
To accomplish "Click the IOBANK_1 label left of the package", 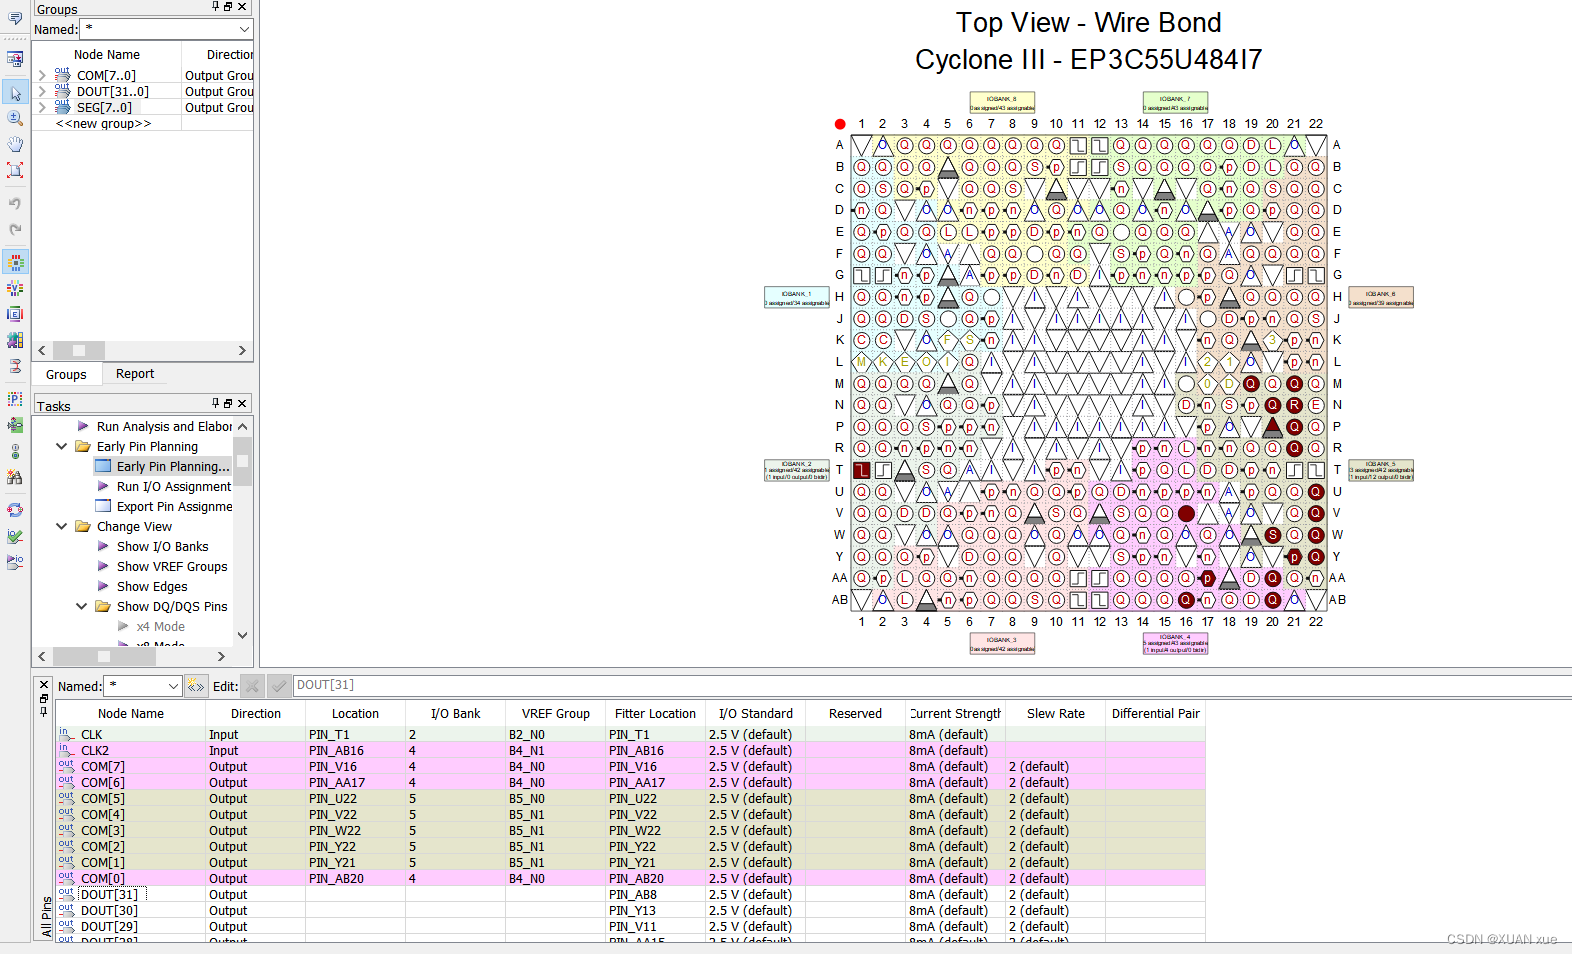I will [797, 298].
